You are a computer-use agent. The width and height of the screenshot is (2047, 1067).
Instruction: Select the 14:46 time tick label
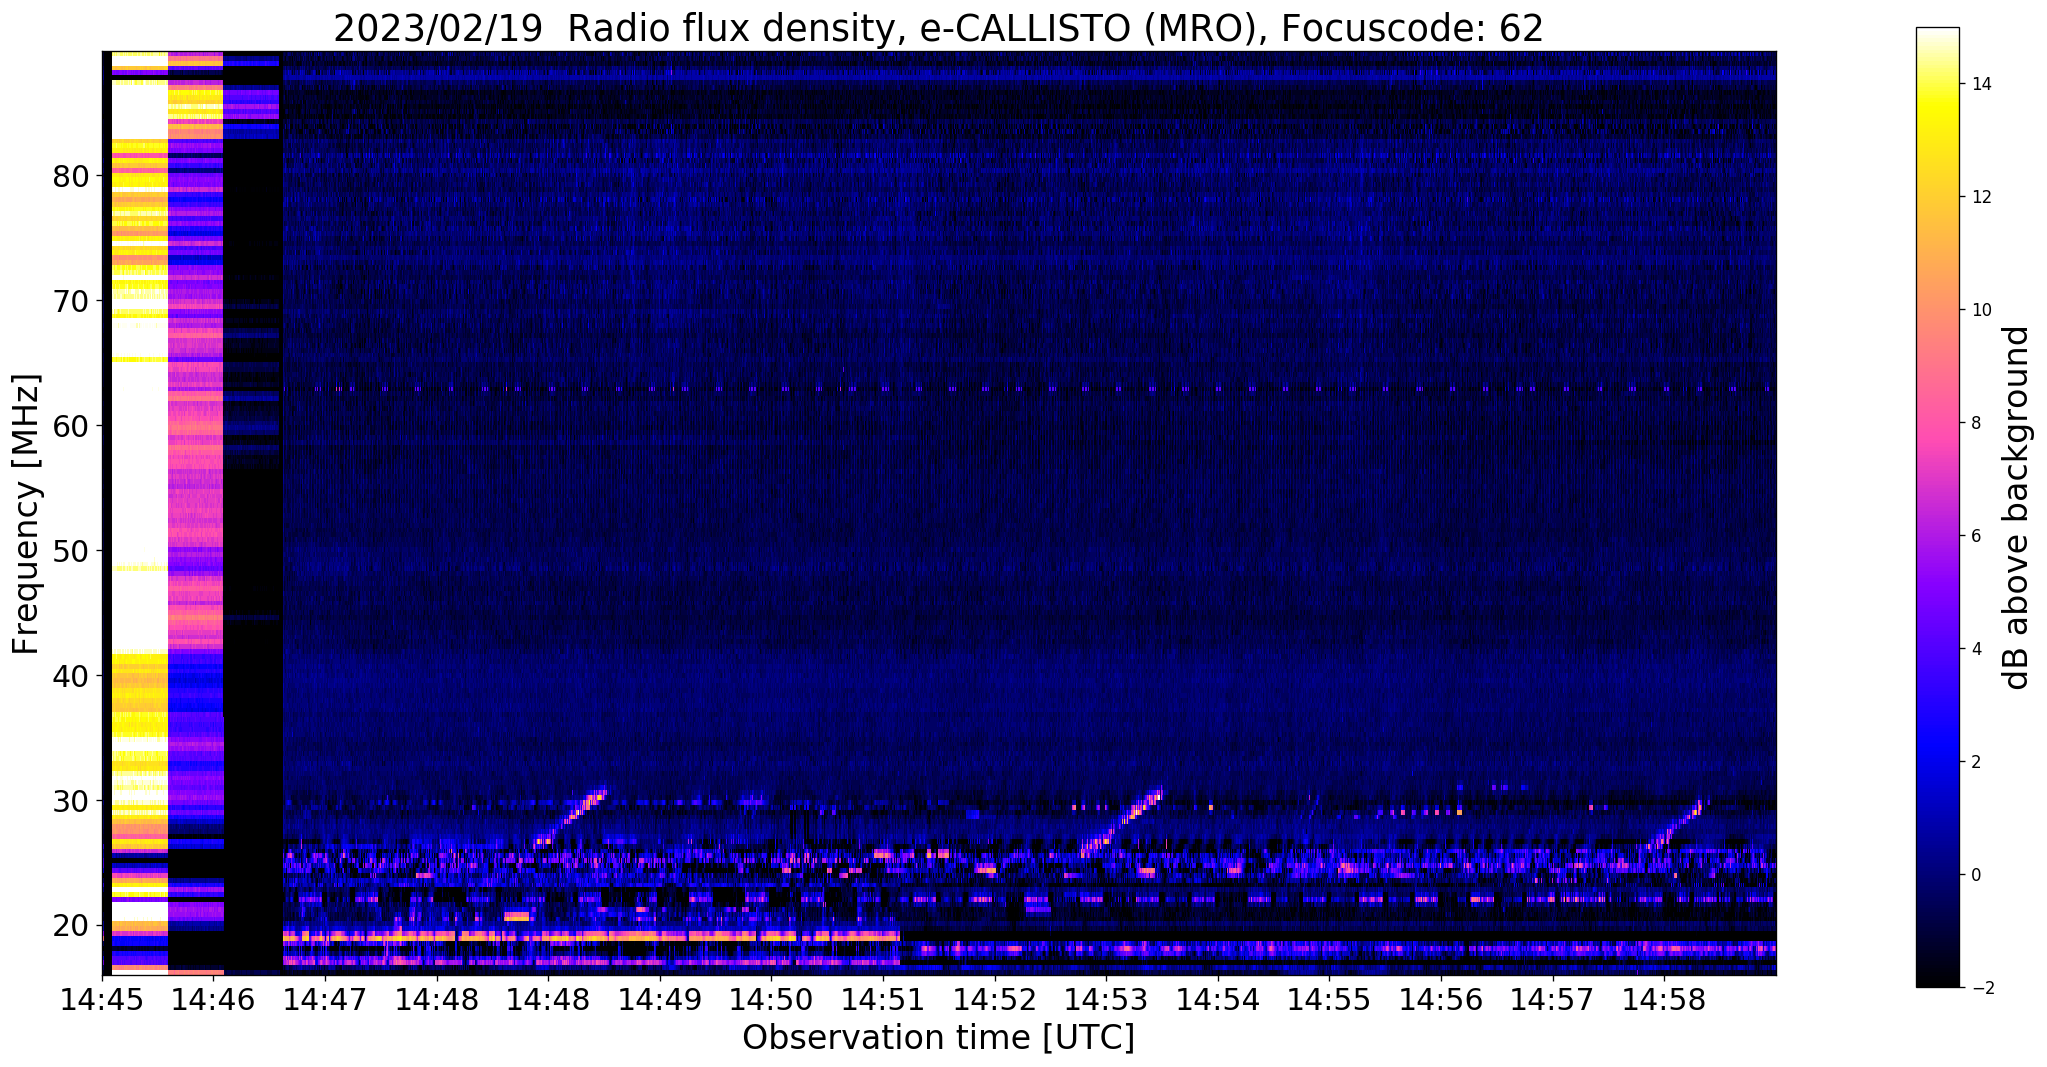pos(213,999)
